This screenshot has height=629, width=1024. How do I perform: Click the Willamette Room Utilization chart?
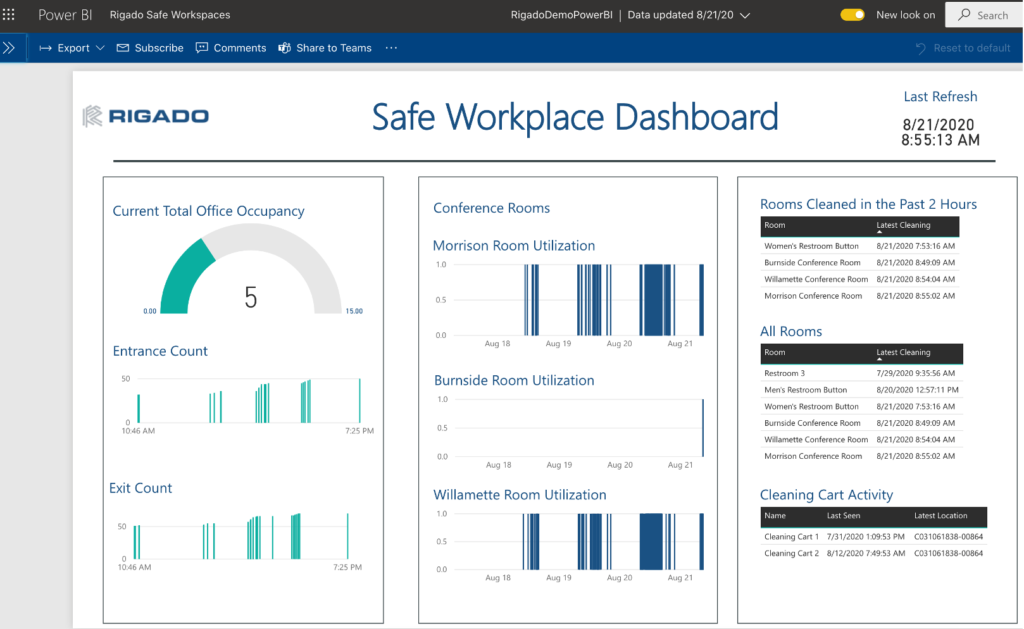(569, 546)
